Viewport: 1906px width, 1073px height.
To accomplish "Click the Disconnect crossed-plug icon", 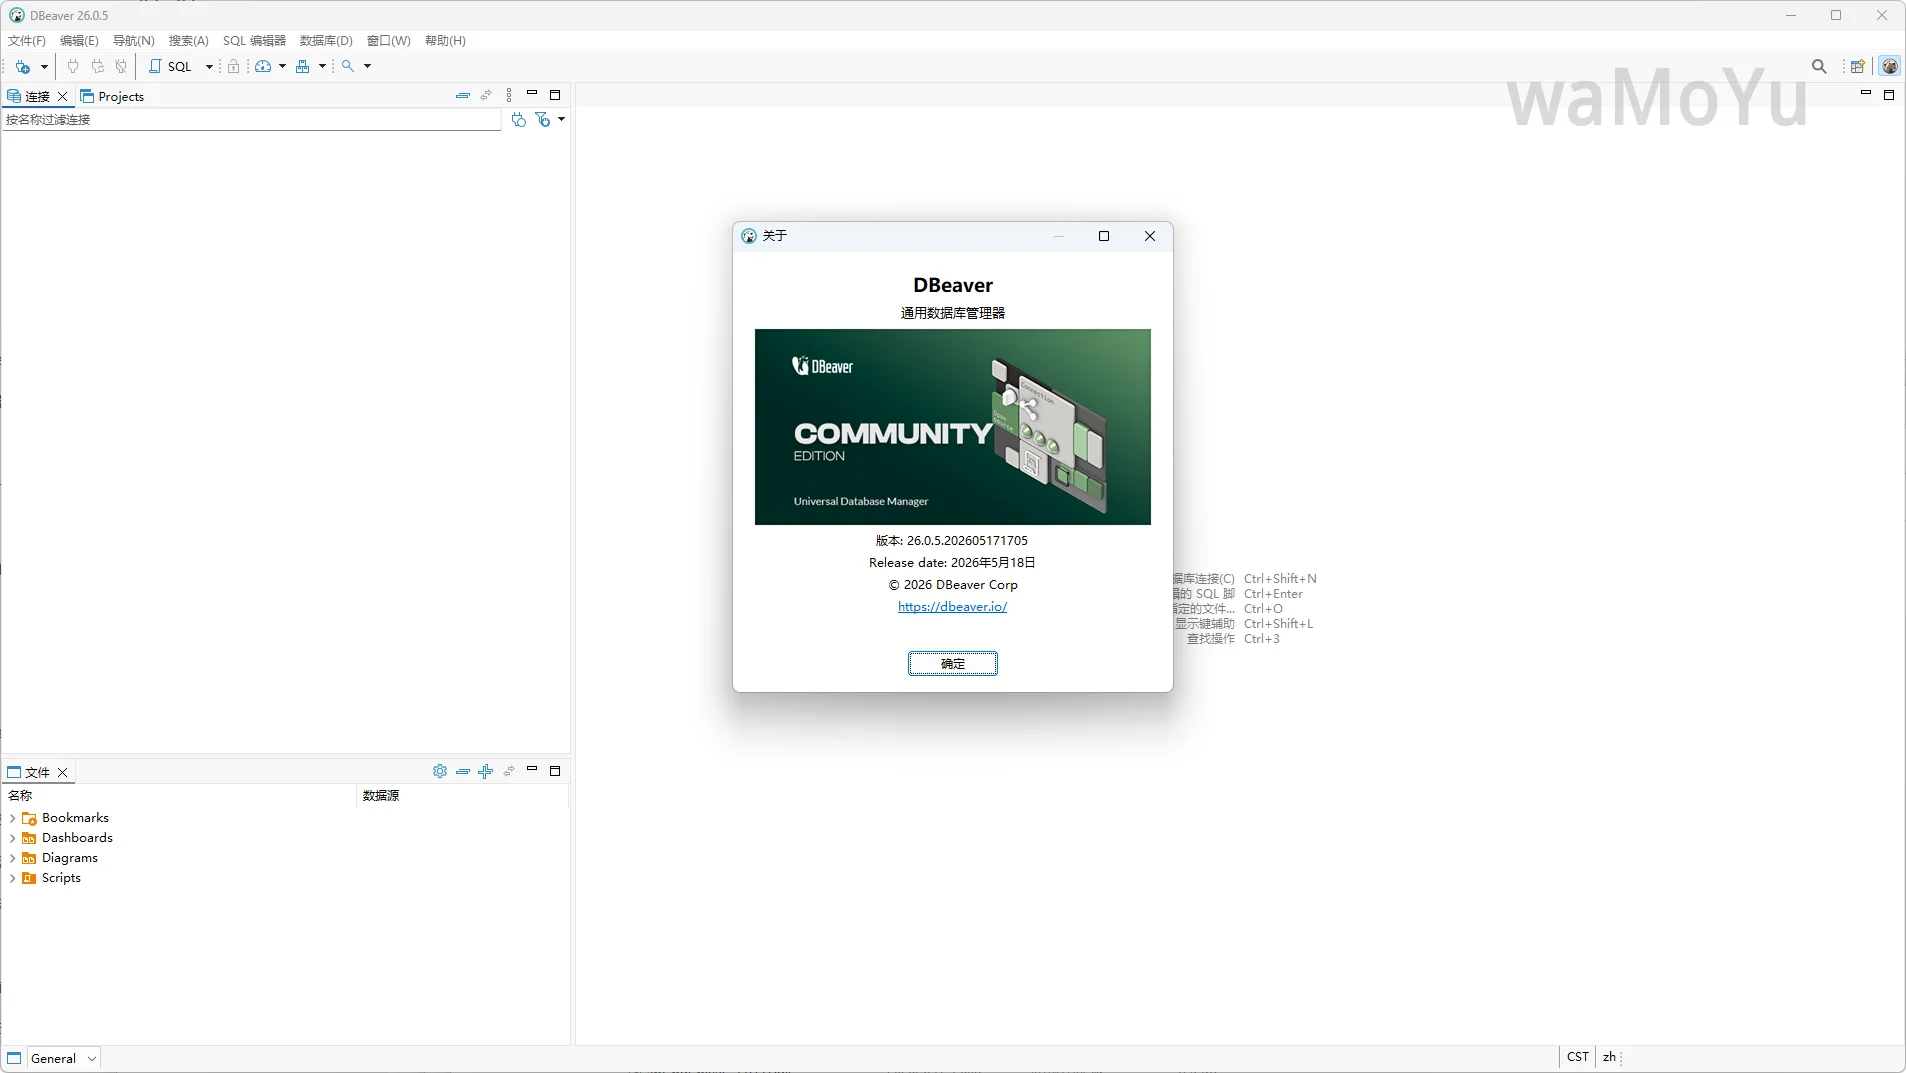I will point(121,66).
